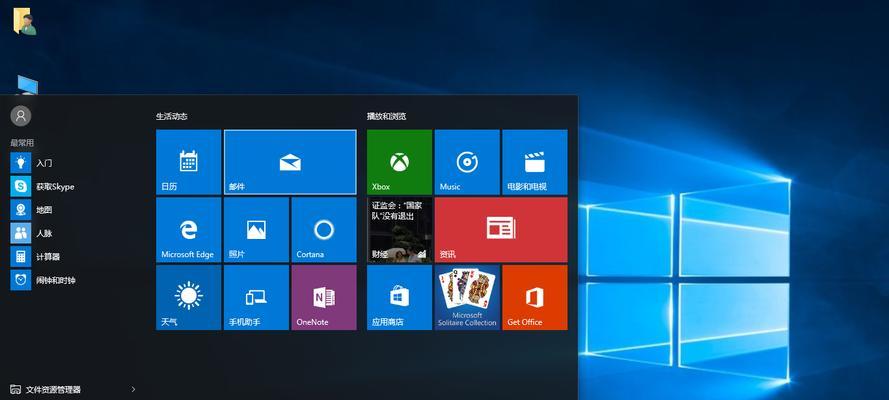The height and width of the screenshot is (400, 889).
Task: Open 计算器 calculator from the most-used list
Action: 74,257
